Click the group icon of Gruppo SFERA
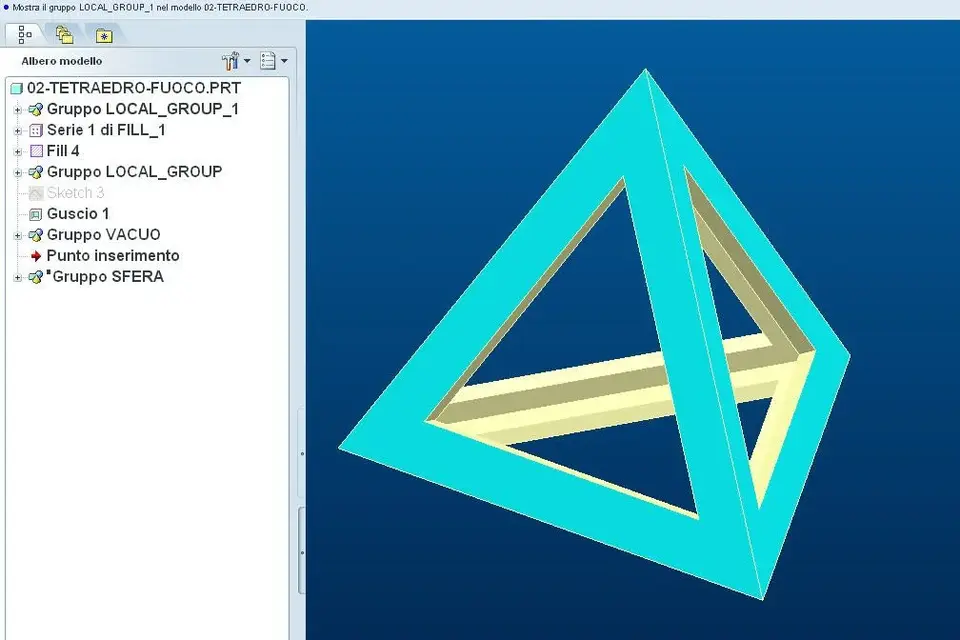The image size is (960, 640). tap(36, 277)
